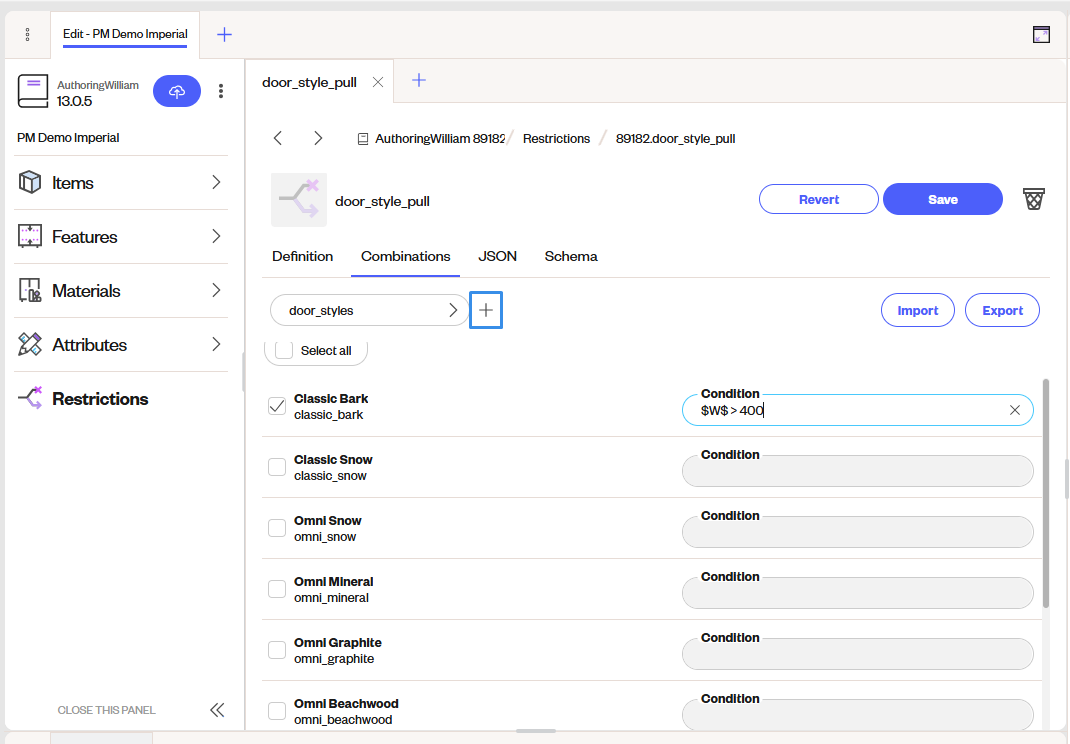Click the Items cube icon
Viewport: 1070px width, 744px height.
(30, 182)
